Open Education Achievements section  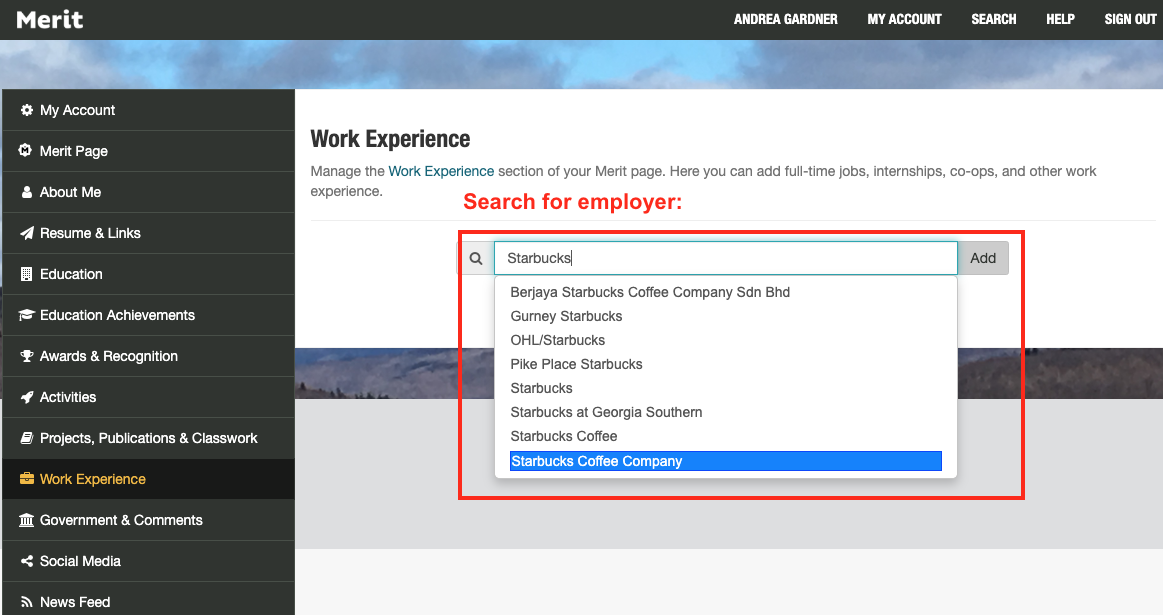pyautogui.click(x=148, y=315)
